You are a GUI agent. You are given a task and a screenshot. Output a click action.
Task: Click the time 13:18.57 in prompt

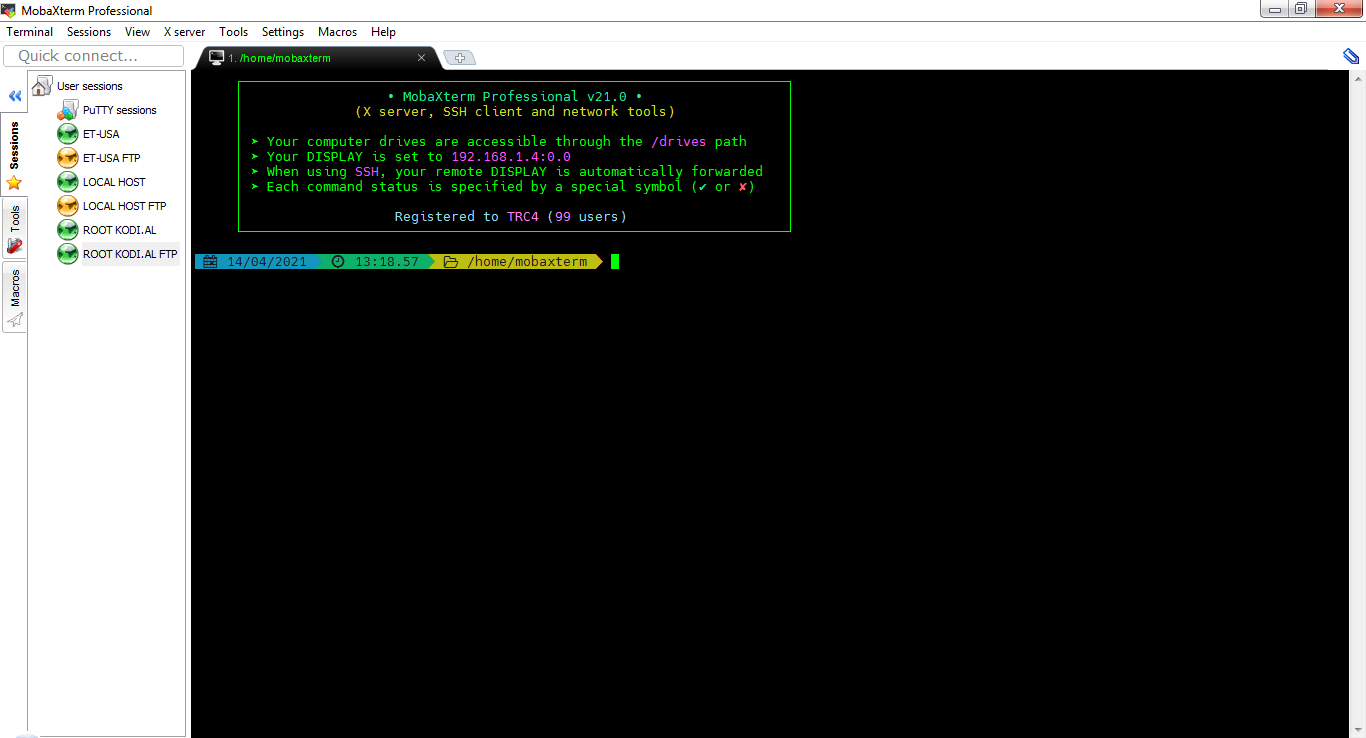click(x=387, y=262)
